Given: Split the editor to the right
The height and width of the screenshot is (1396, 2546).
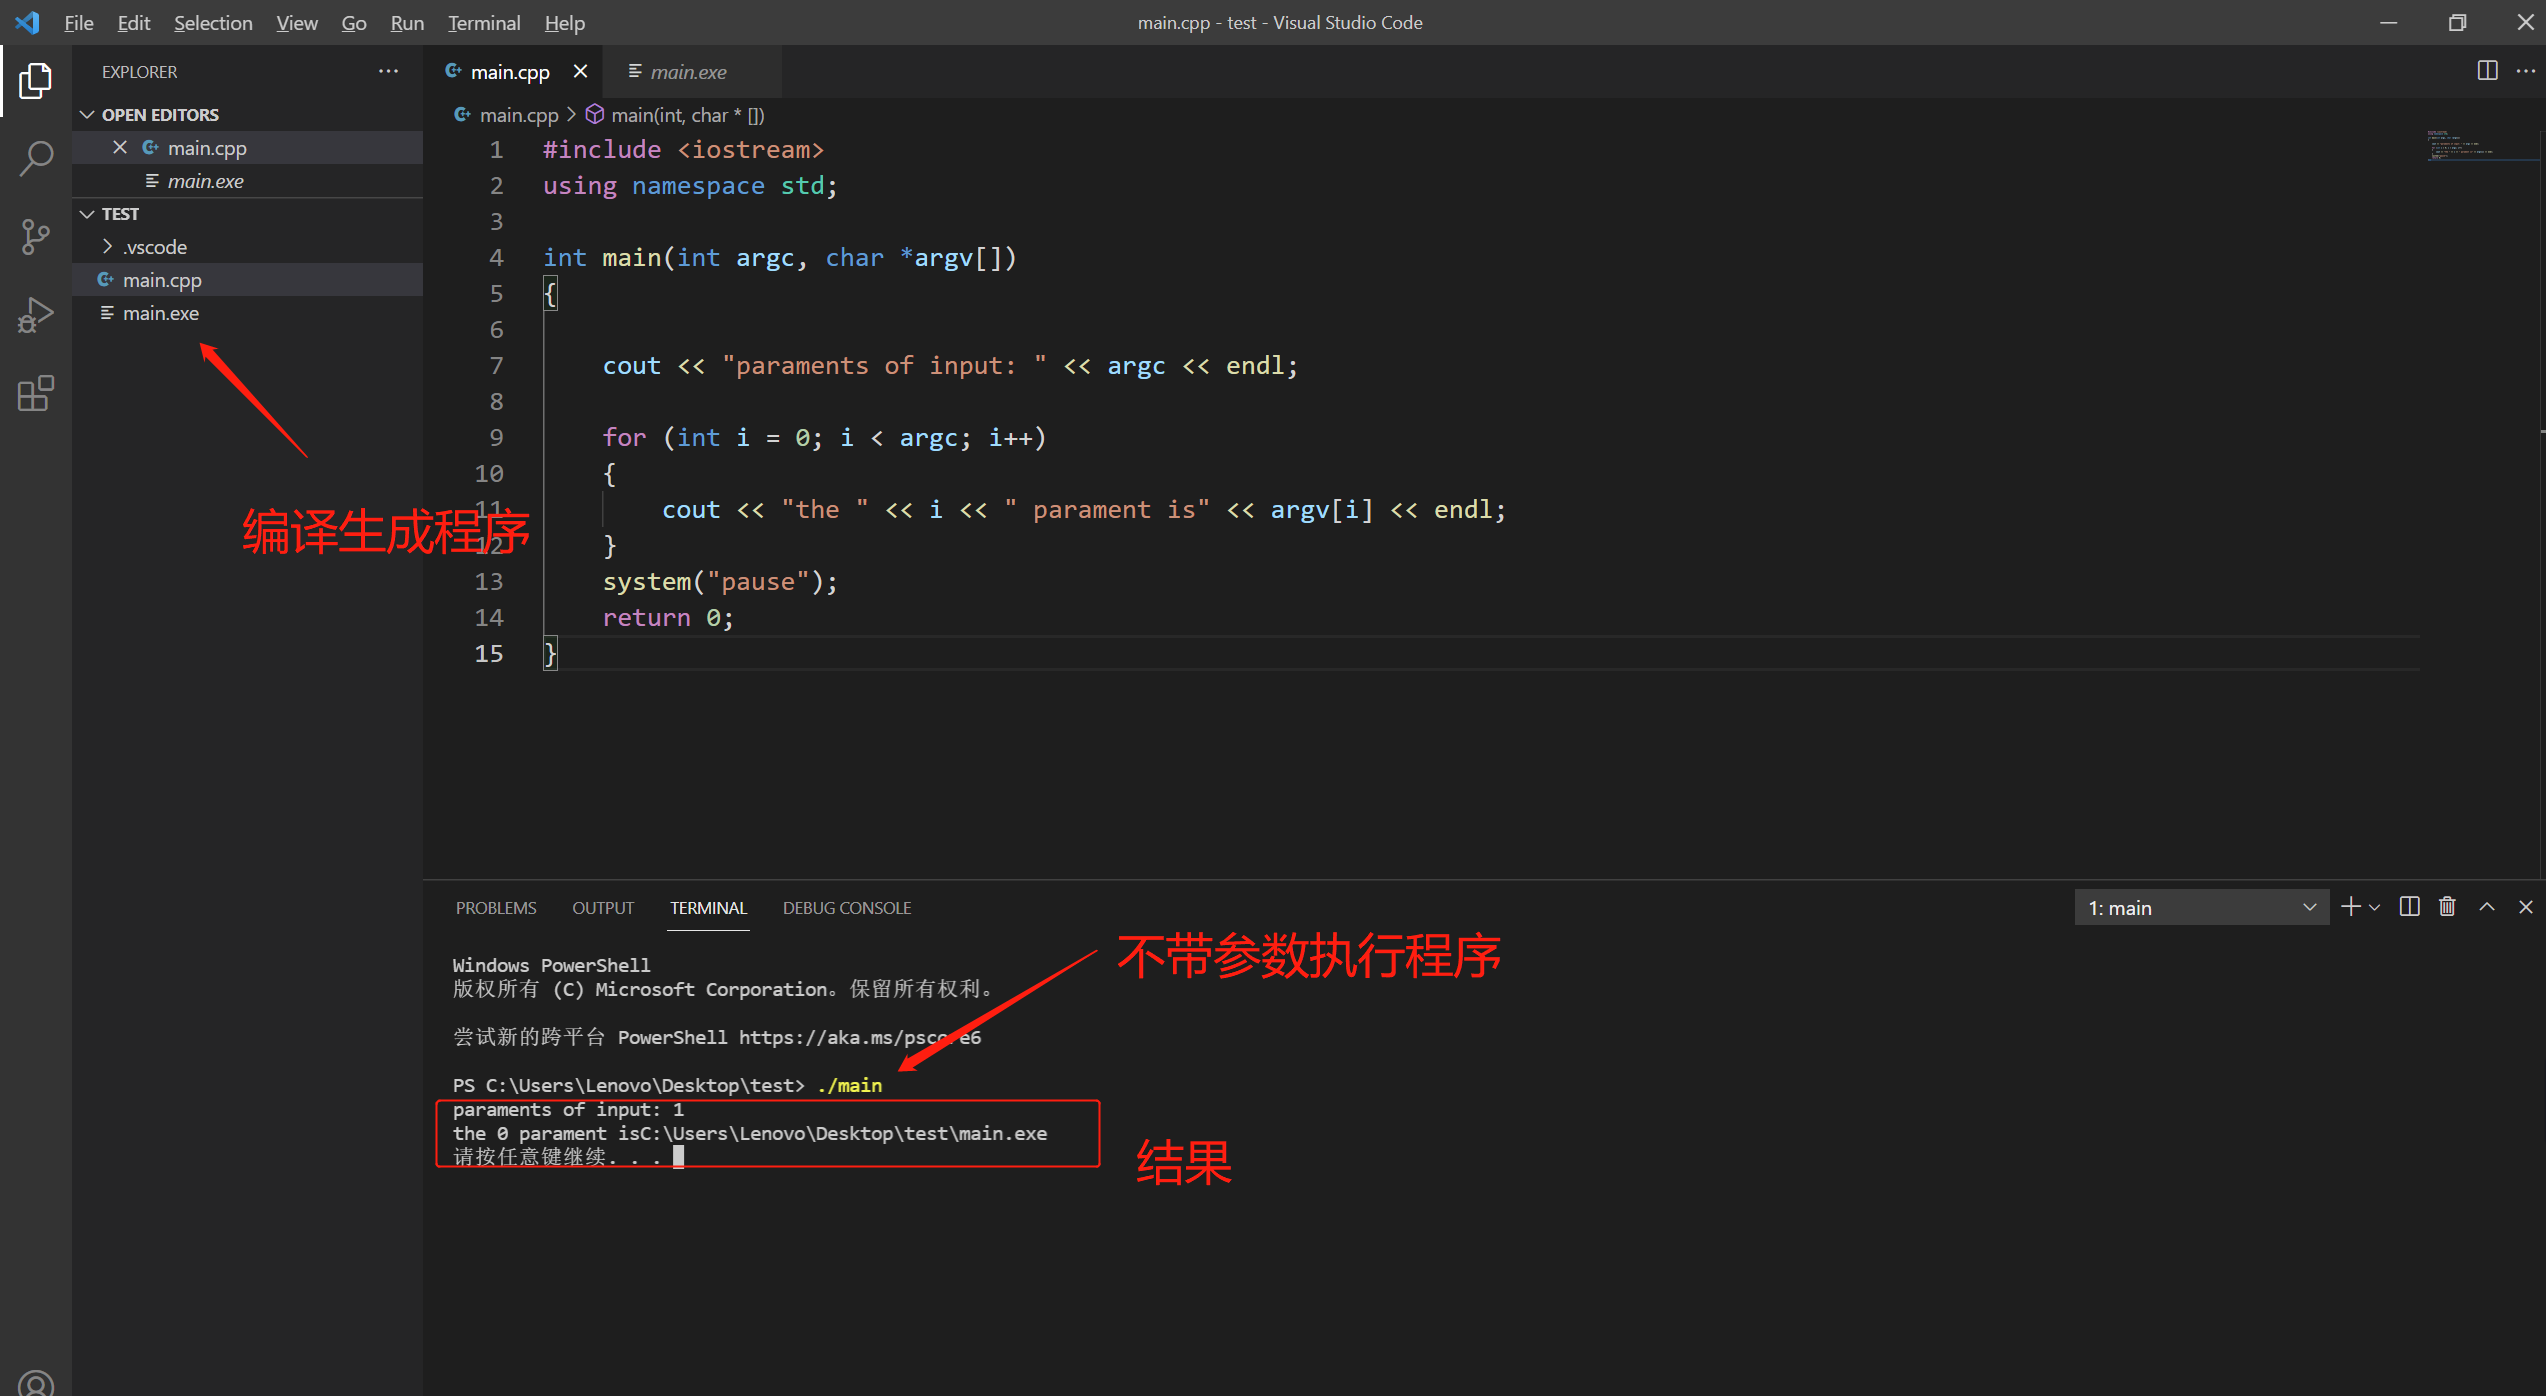Looking at the screenshot, I should coord(2487,71).
